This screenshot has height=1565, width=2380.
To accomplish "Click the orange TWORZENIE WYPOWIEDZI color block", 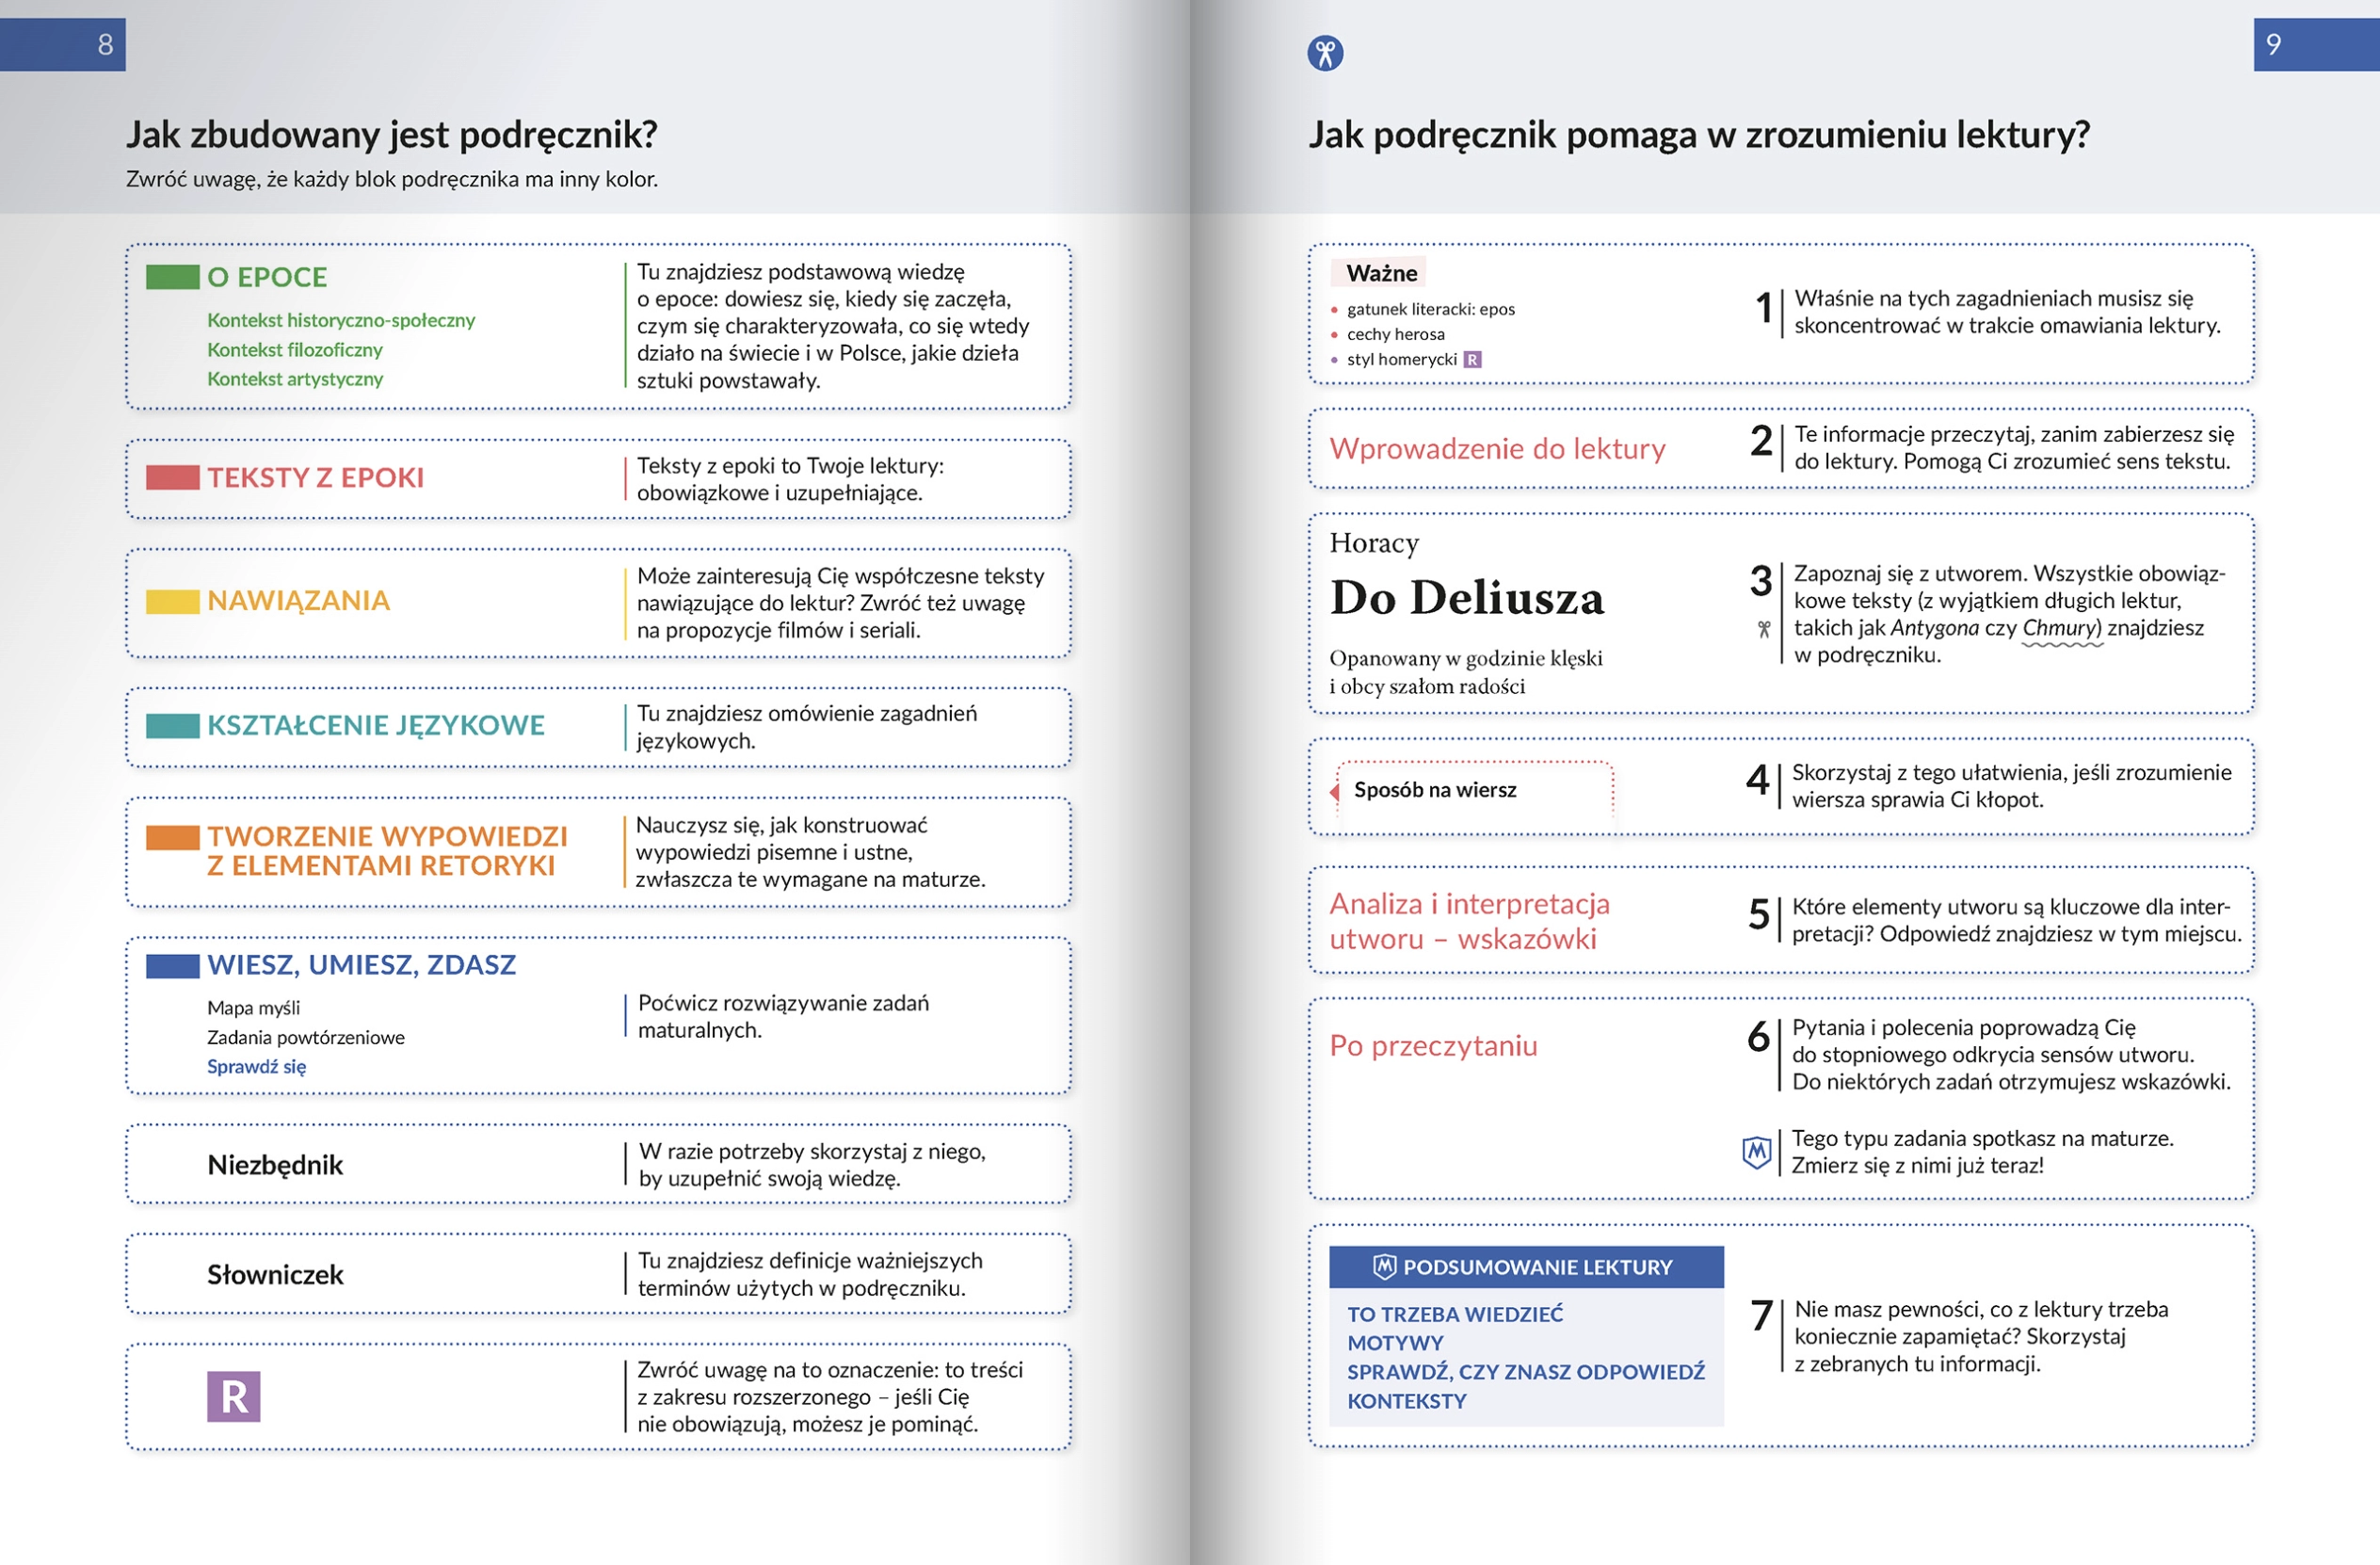I will [x=173, y=838].
